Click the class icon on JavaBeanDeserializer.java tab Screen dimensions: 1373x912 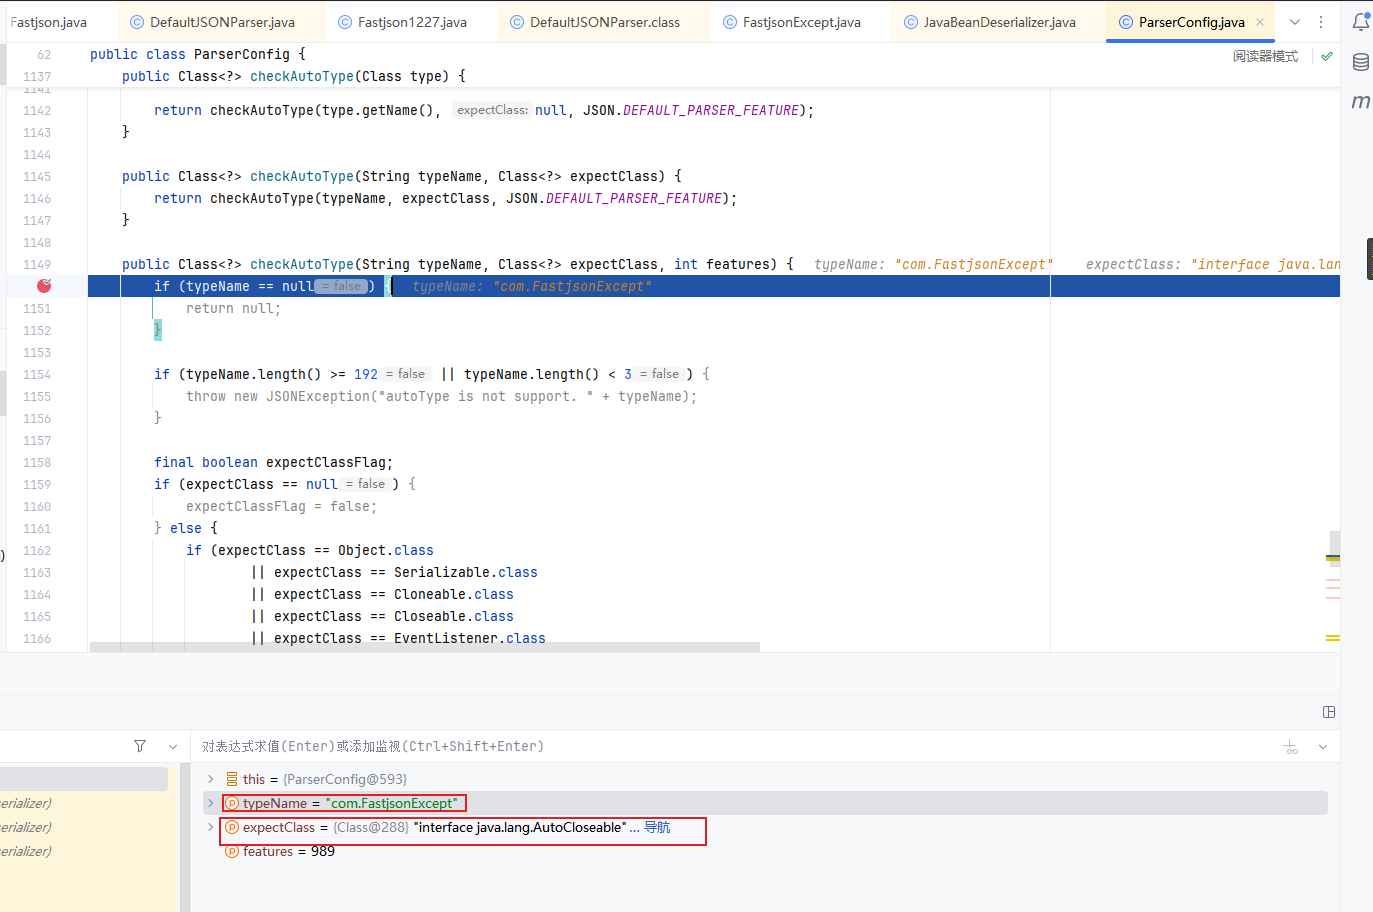tap(911, 22)
